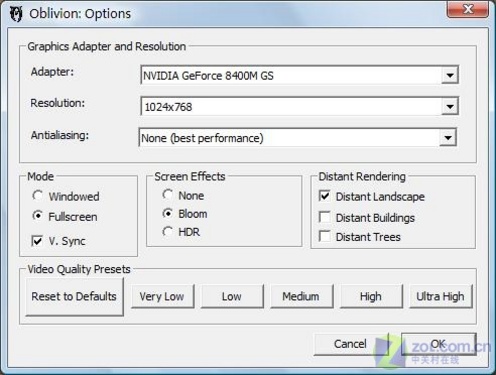Click the Adapter: label
This screenshot has height=375, width=496.
coord(52,72)
